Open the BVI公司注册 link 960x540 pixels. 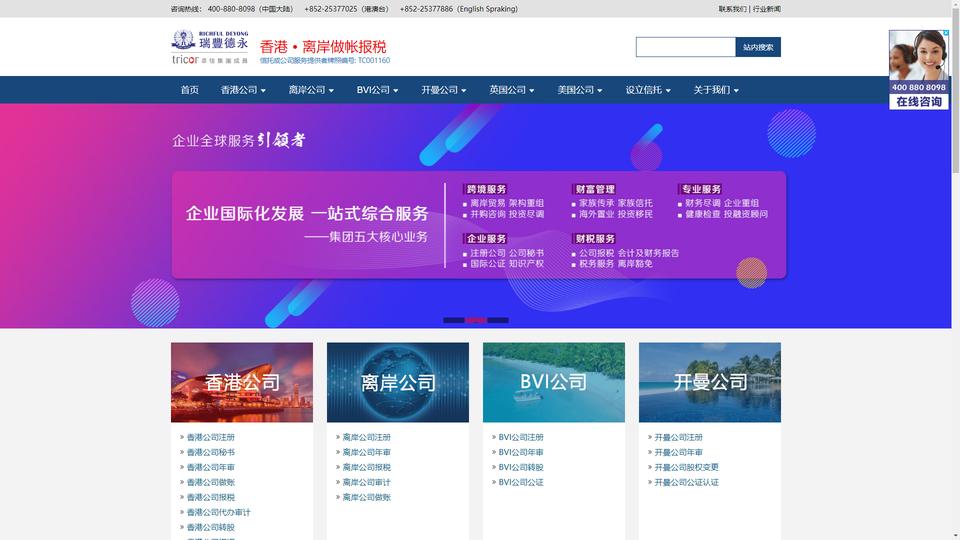[x=521, y=437]
